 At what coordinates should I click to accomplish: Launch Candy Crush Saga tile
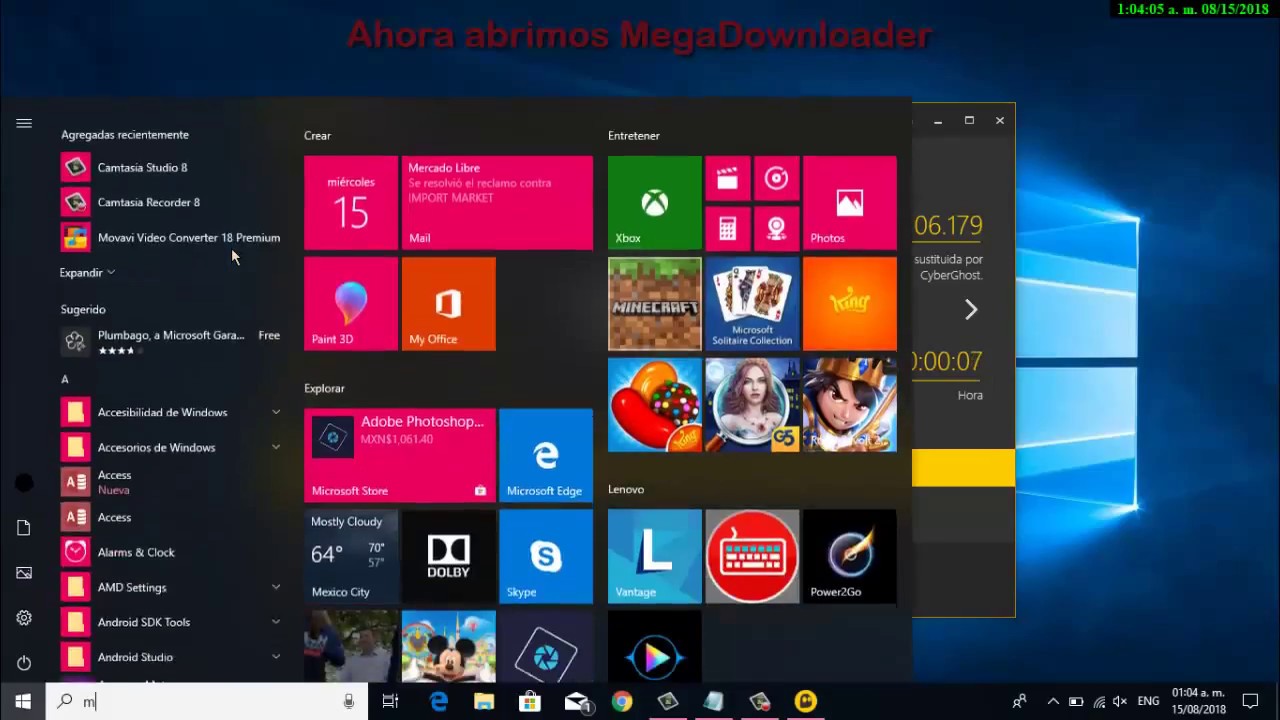pos(655,405)
